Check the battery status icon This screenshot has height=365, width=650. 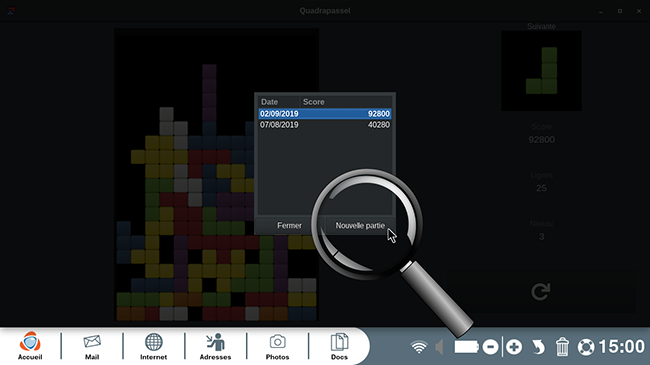pyautogui.click(x=466, y=347)
